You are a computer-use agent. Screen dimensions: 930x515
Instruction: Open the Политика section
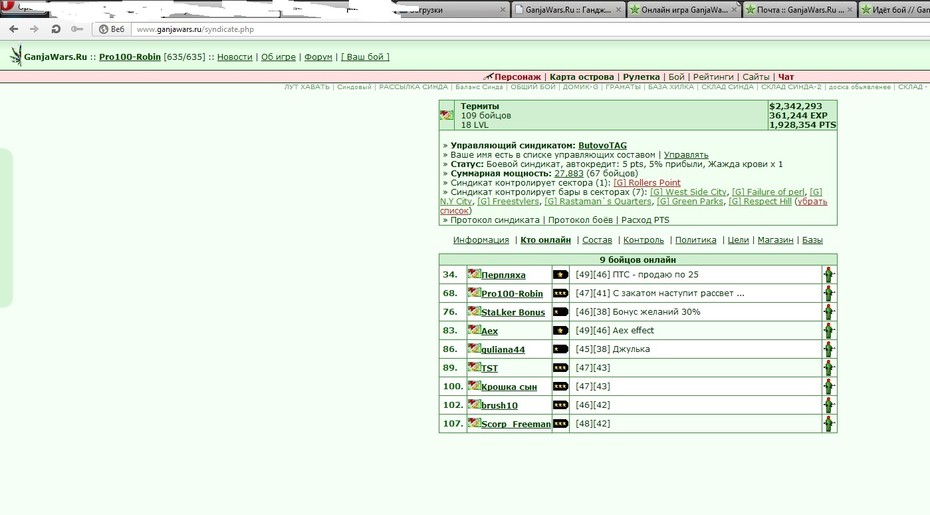pos(696,240)
